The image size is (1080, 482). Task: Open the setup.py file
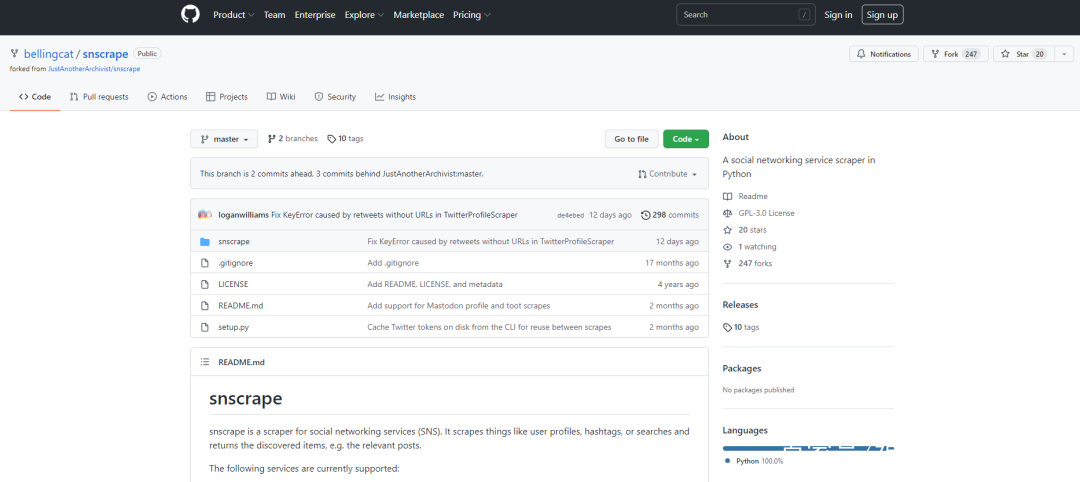coord(233,327)
